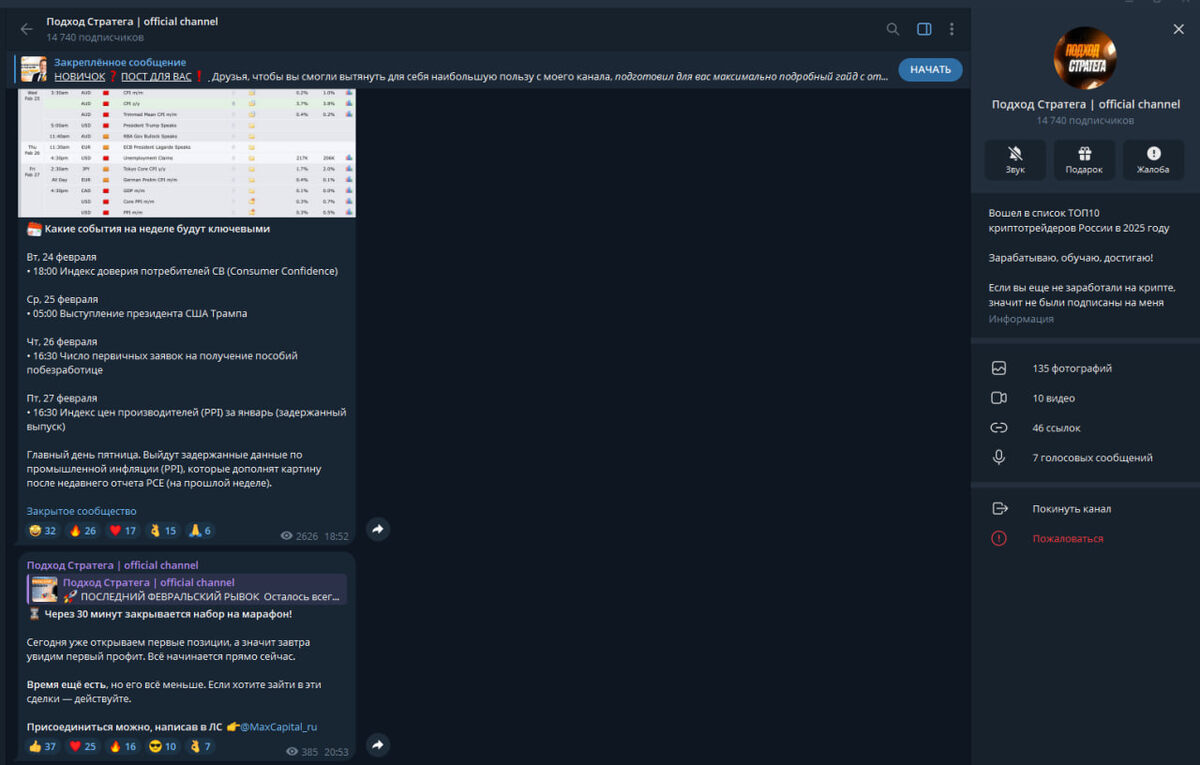Click the link chain icon
This screenshot has width=1200, height=765.
998,428
